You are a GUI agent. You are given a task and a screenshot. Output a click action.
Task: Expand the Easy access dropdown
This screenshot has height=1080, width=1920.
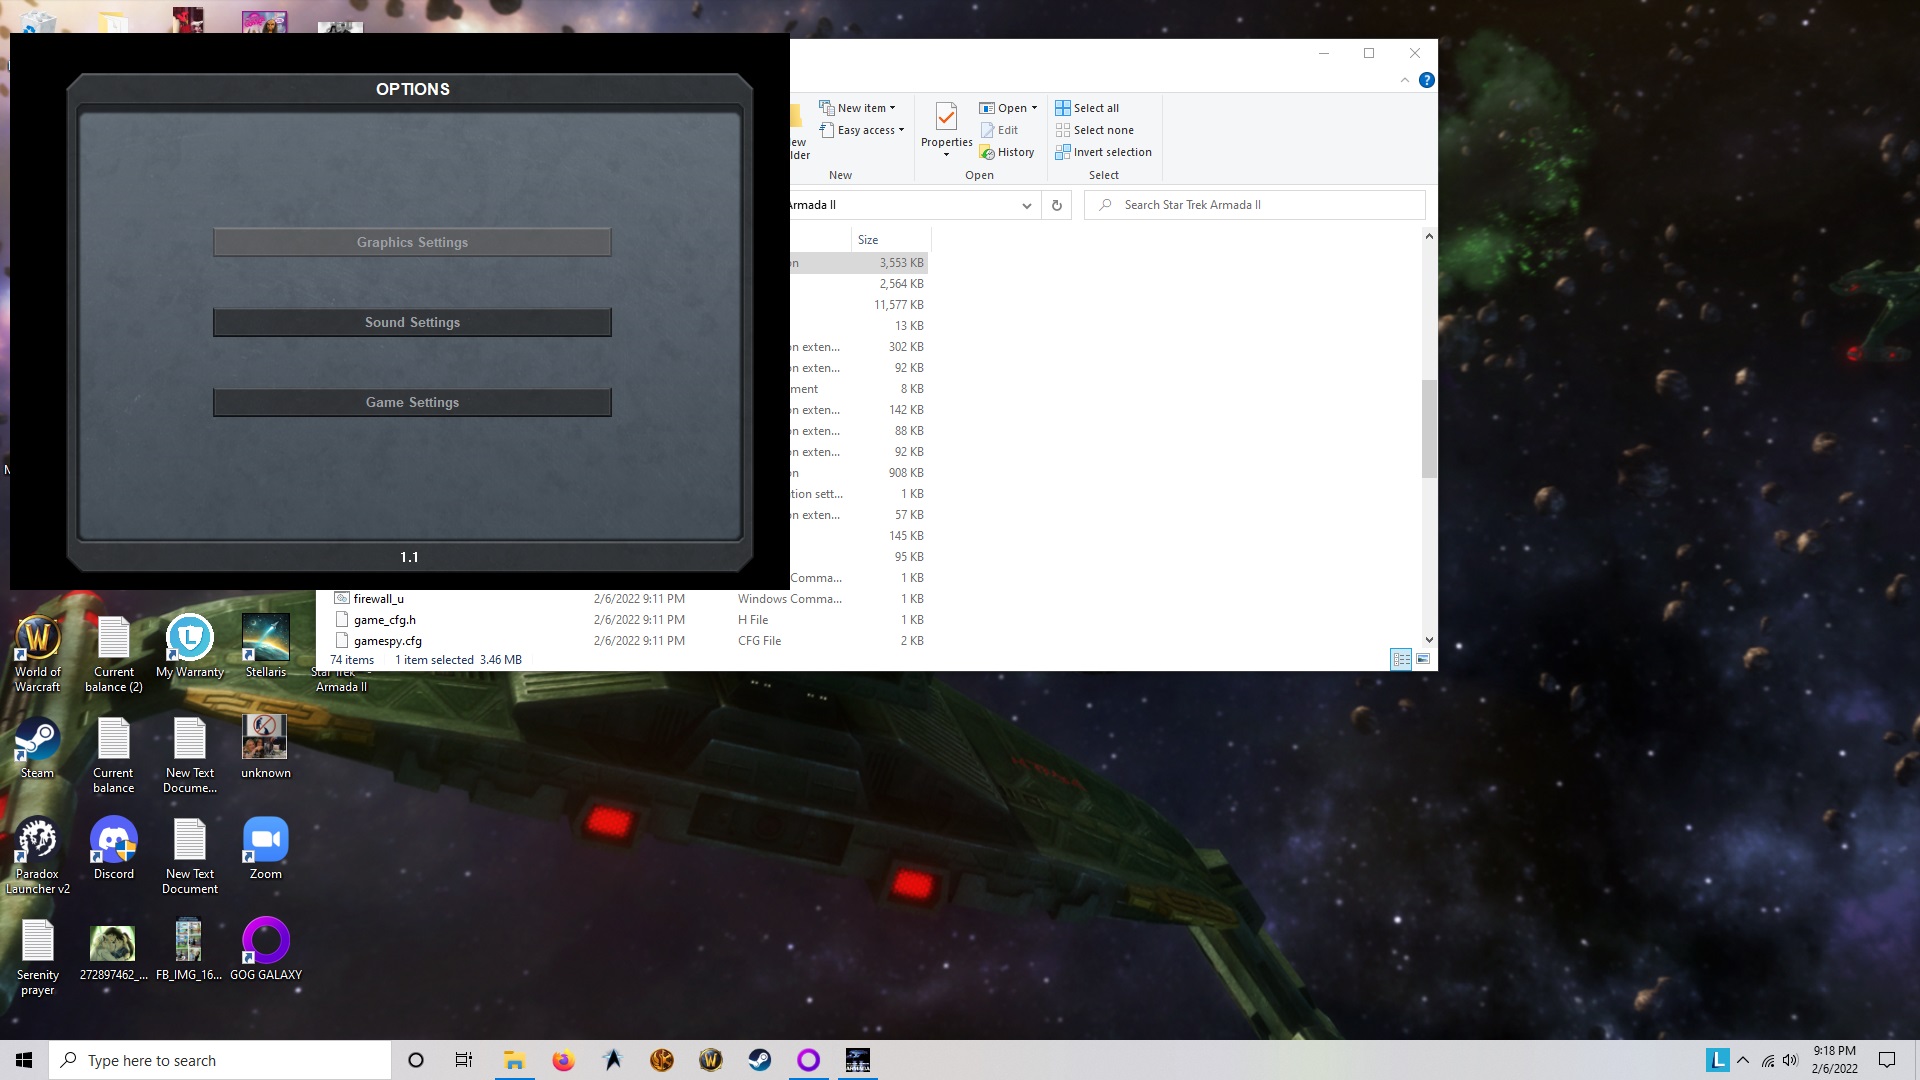tap(862, 130)
